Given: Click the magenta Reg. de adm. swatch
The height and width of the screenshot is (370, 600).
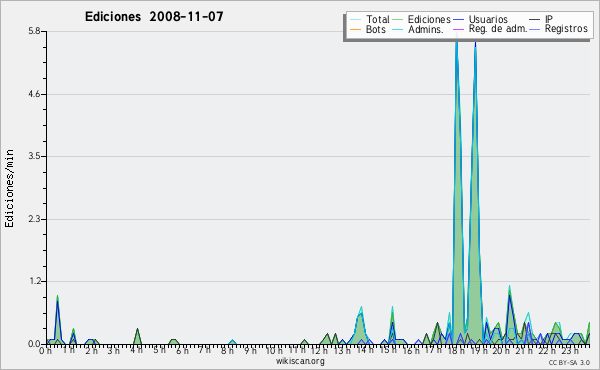Looking at the screenshot, I should pyautogui.click(x=458, y=29).
